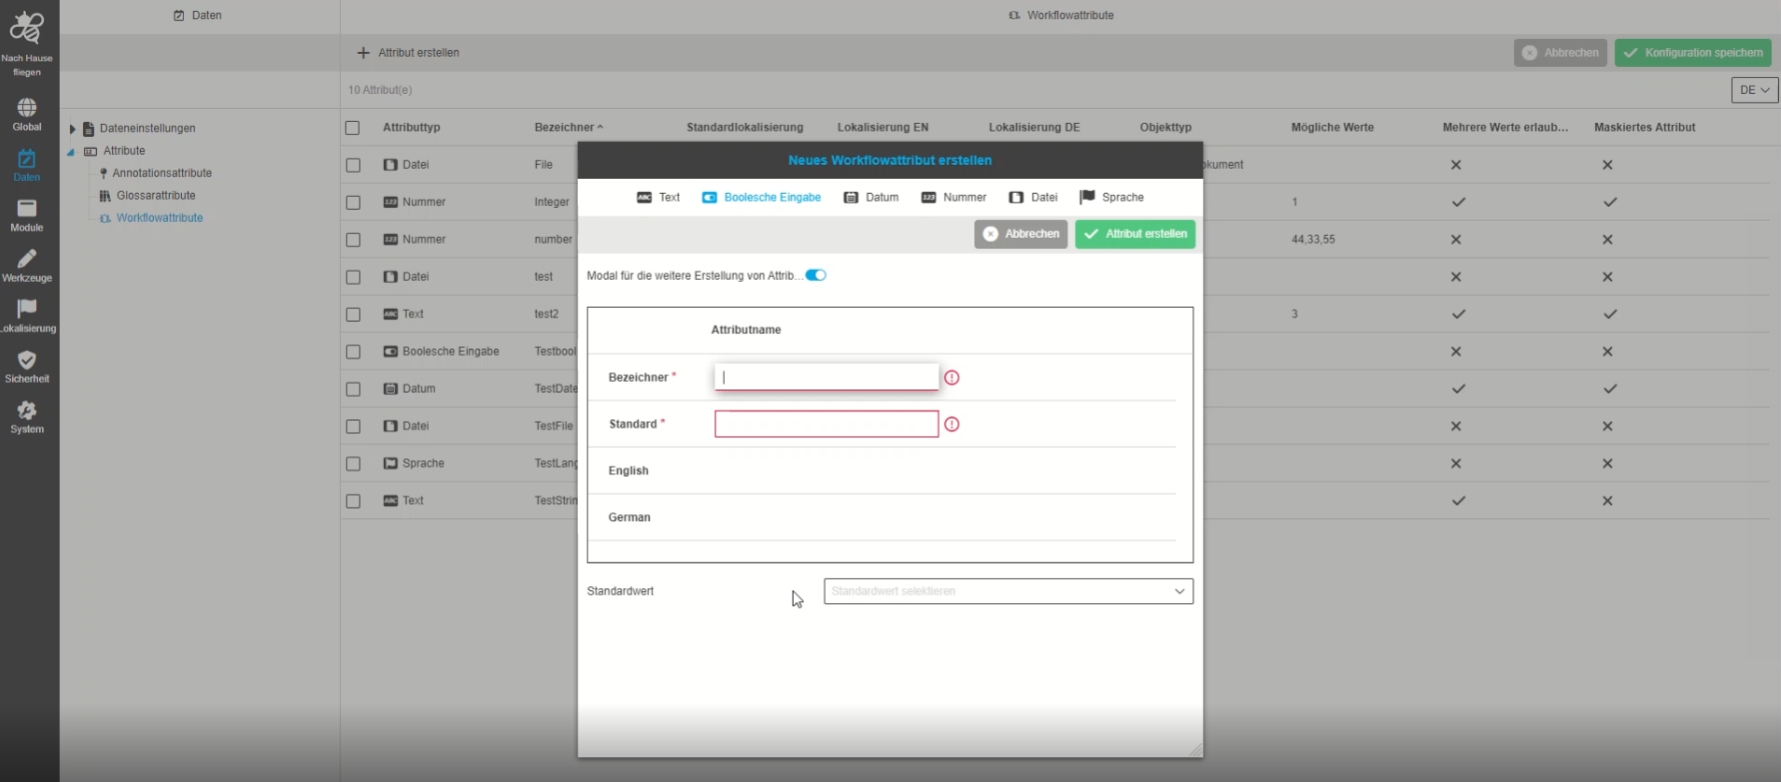Viewport: 1781px width, 782px height.
Task: Click the Glossarattribute book icon
Action: coord(105,196)
